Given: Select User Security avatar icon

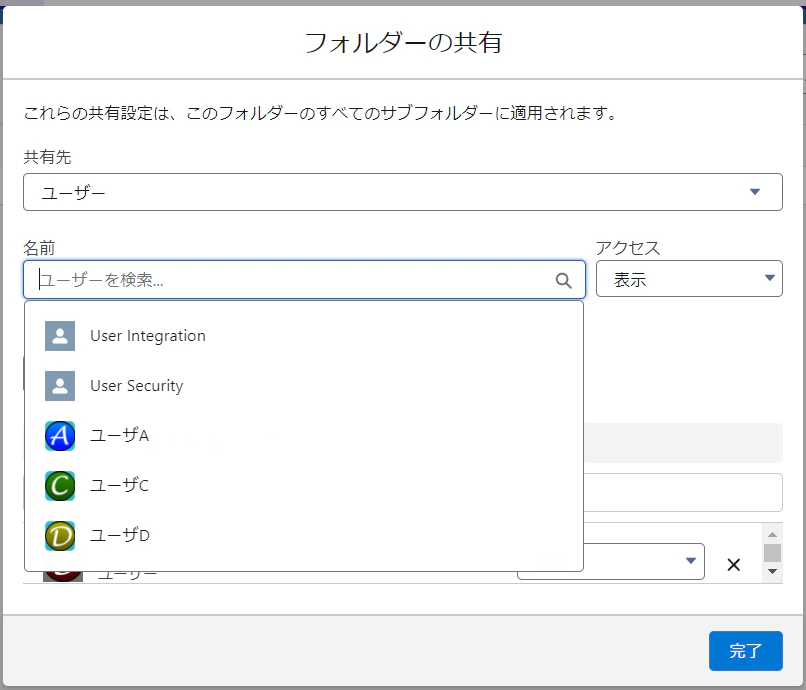Looking at the screenshot, I should tap(60, 386).
